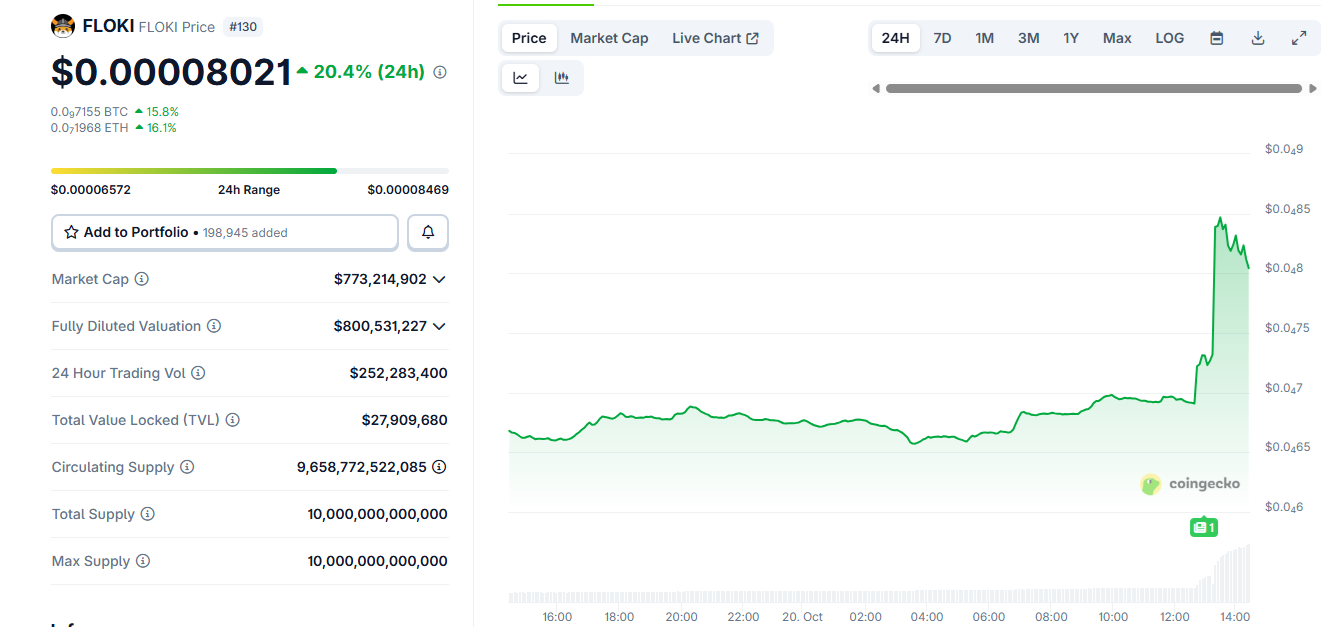Open the calendar date range picker
The height and width of the screenshot is (627, 1343).
[x=1217, y=38]
